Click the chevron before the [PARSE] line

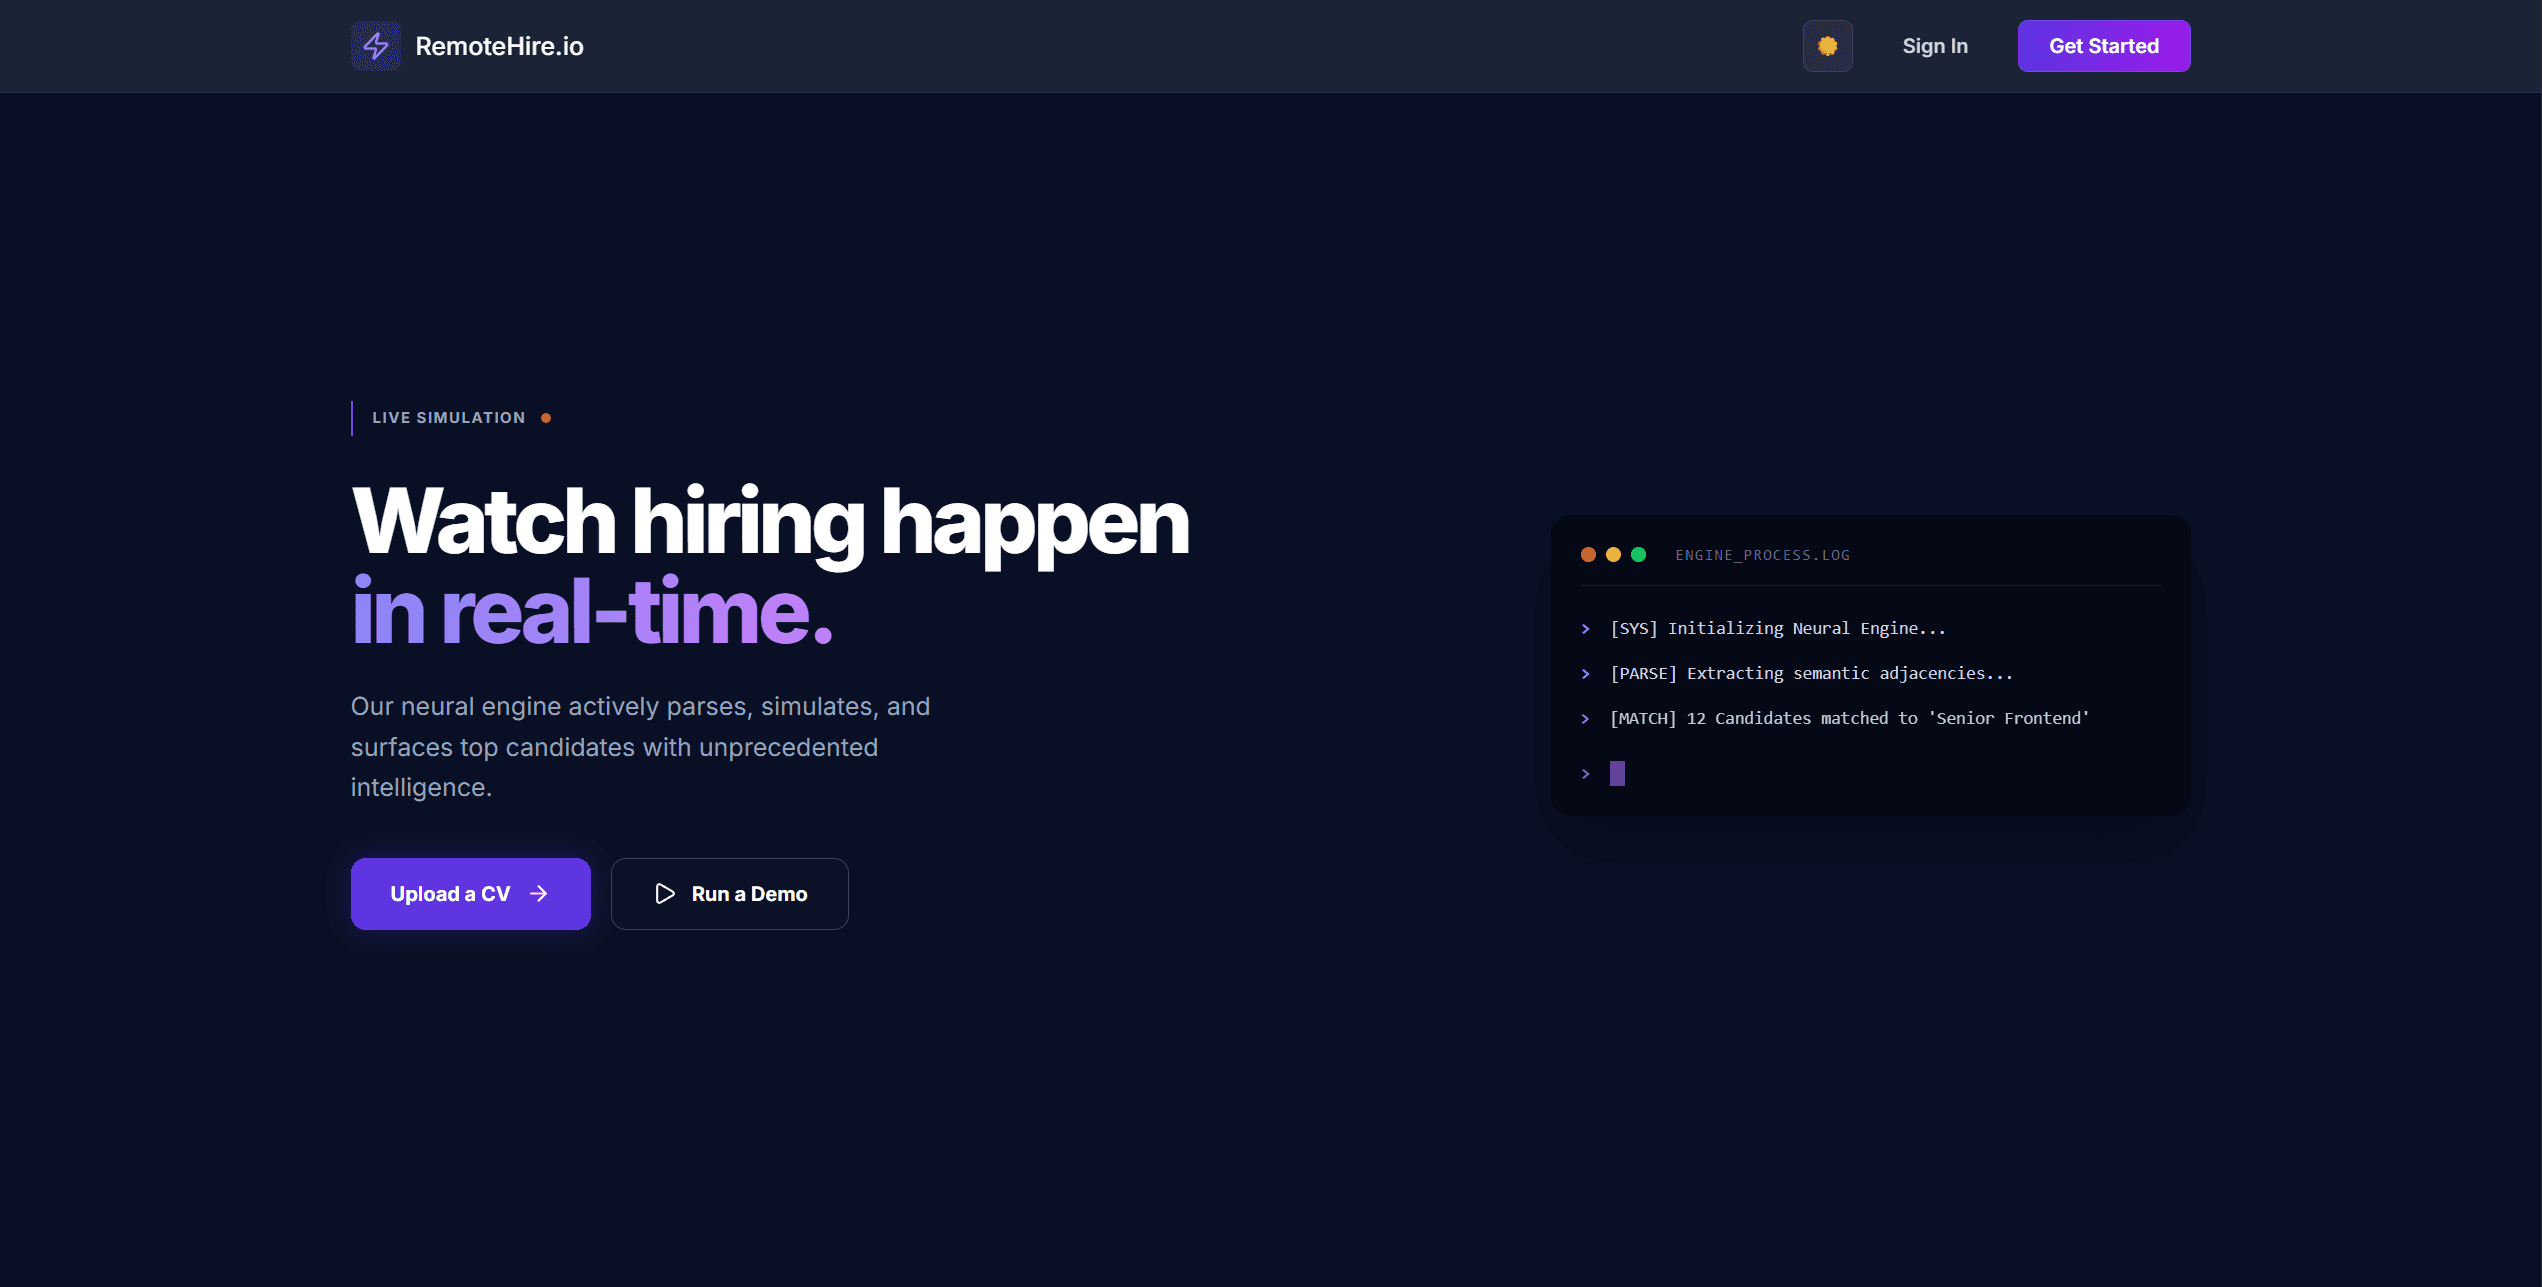pyautogui.click(x=1585, y=674)
